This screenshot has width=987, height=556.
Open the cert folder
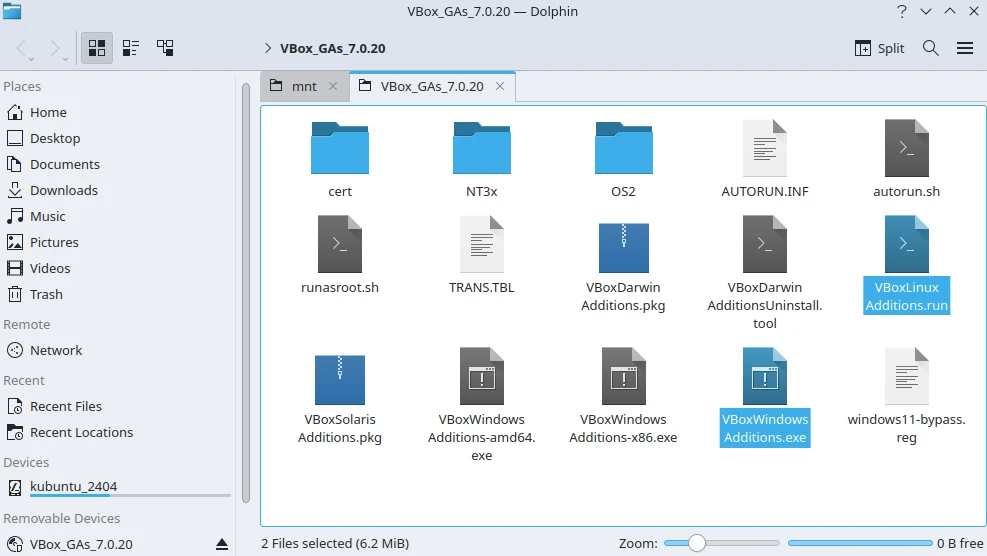[x=340, y=149]
